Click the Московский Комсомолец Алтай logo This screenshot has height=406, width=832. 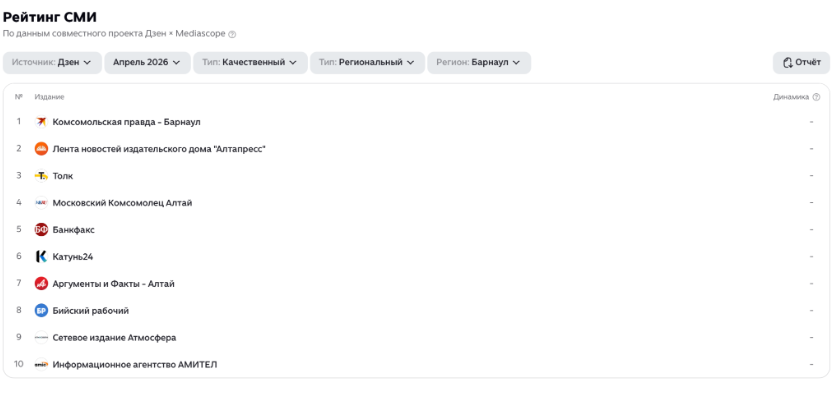[41, 203]
